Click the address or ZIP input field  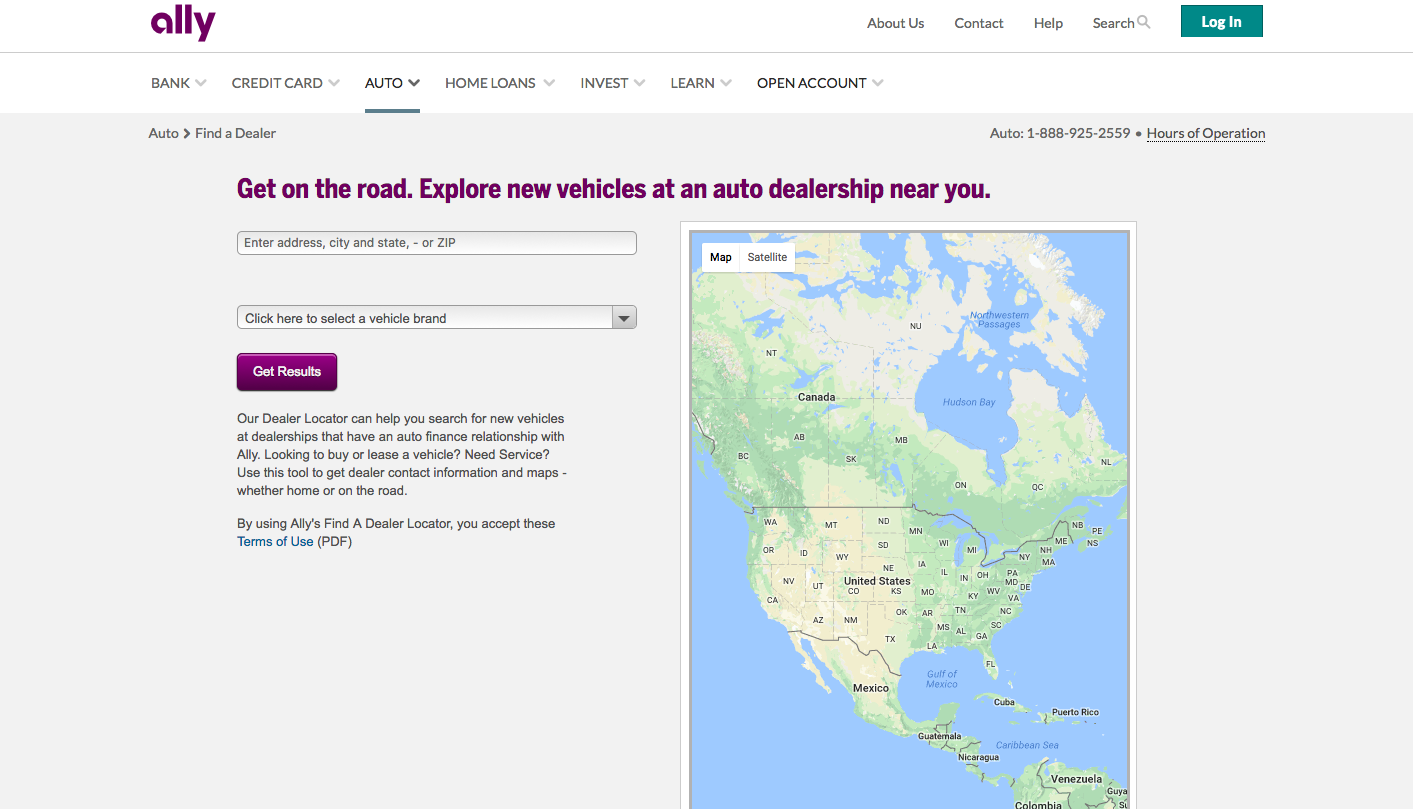pyautogui.click(x=436, y=243)
